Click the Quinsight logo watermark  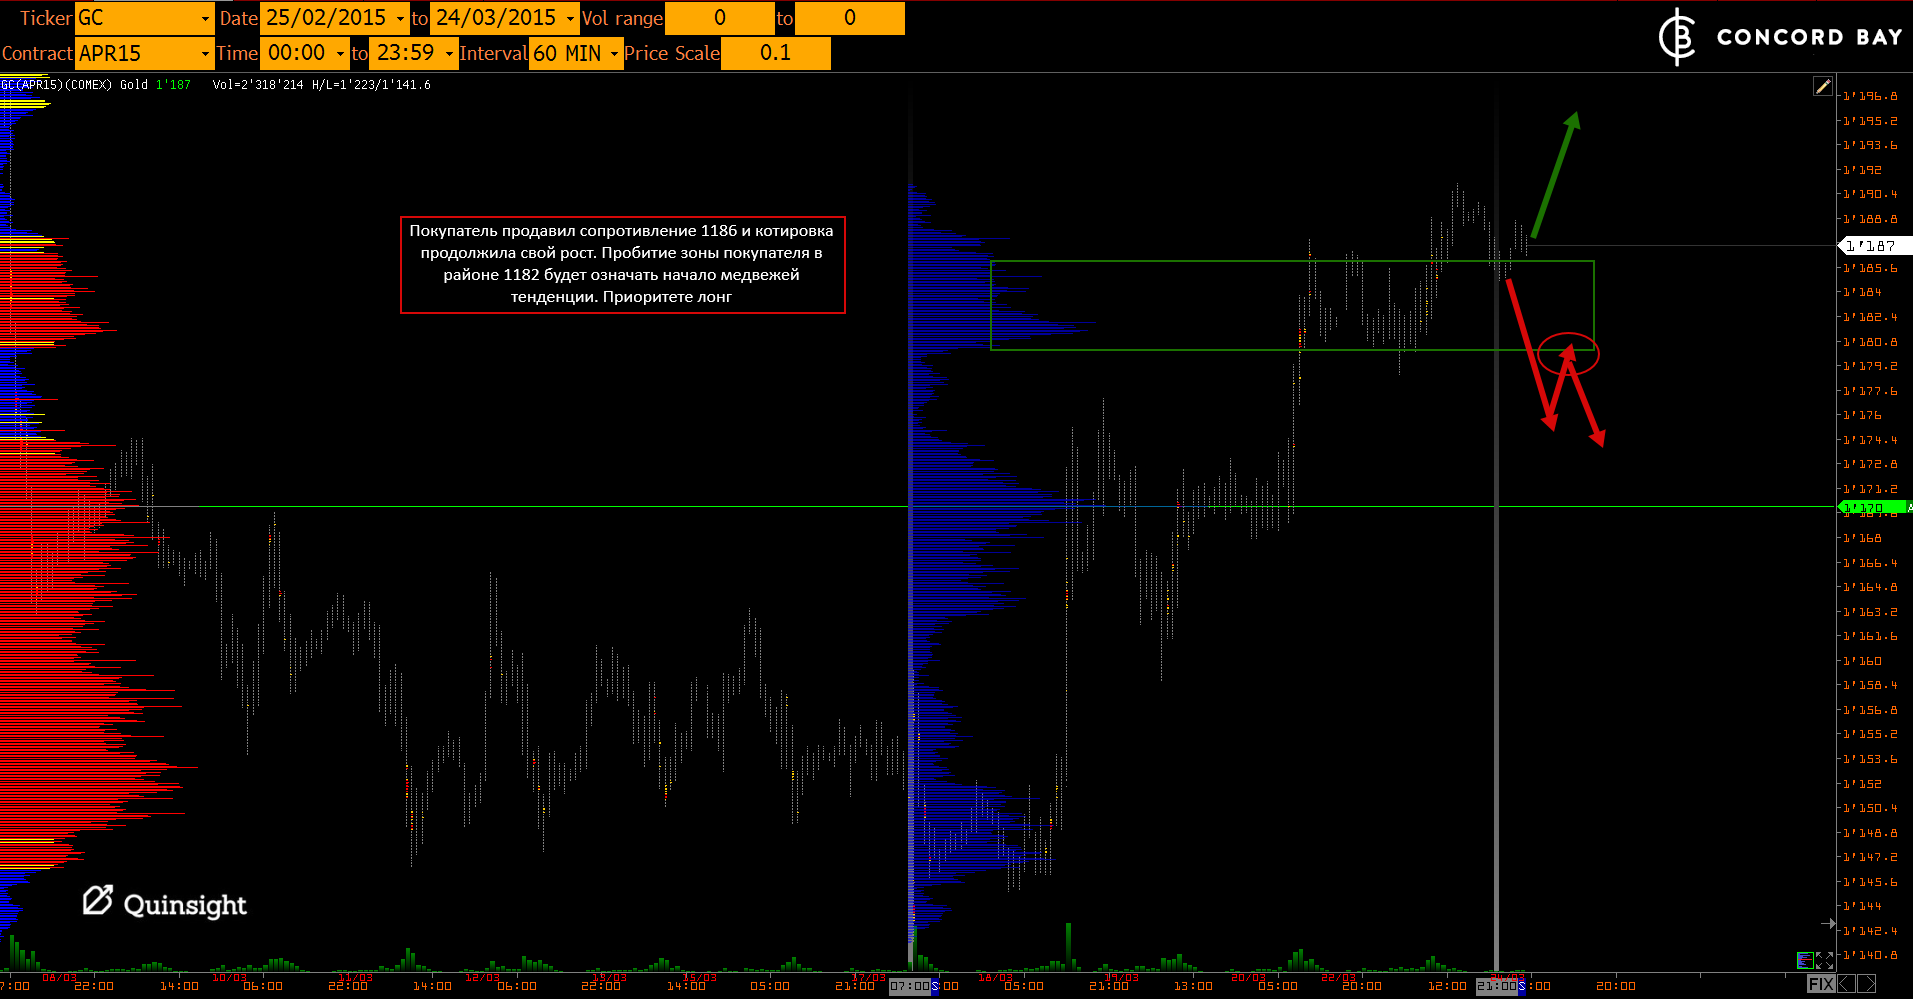[x=165, y=902]
